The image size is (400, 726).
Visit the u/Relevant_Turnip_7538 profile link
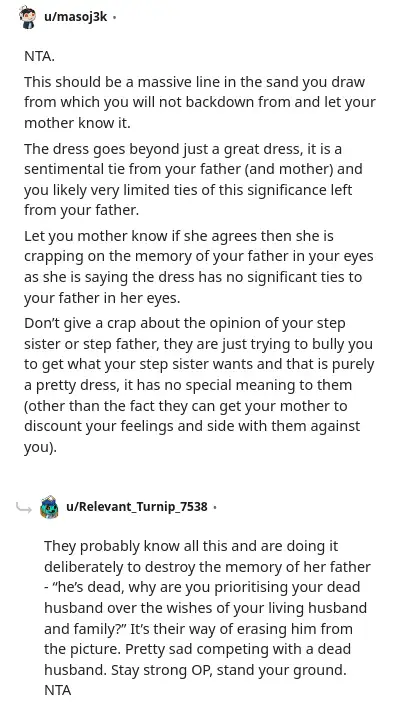click(x=137, y=507)
